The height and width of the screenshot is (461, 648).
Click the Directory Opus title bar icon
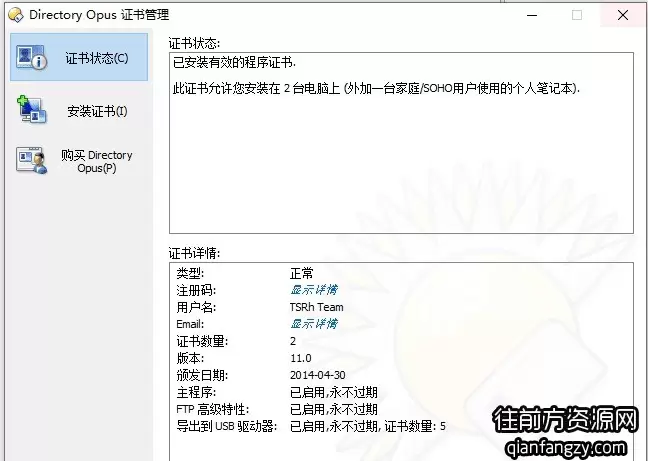pos(16,15)
